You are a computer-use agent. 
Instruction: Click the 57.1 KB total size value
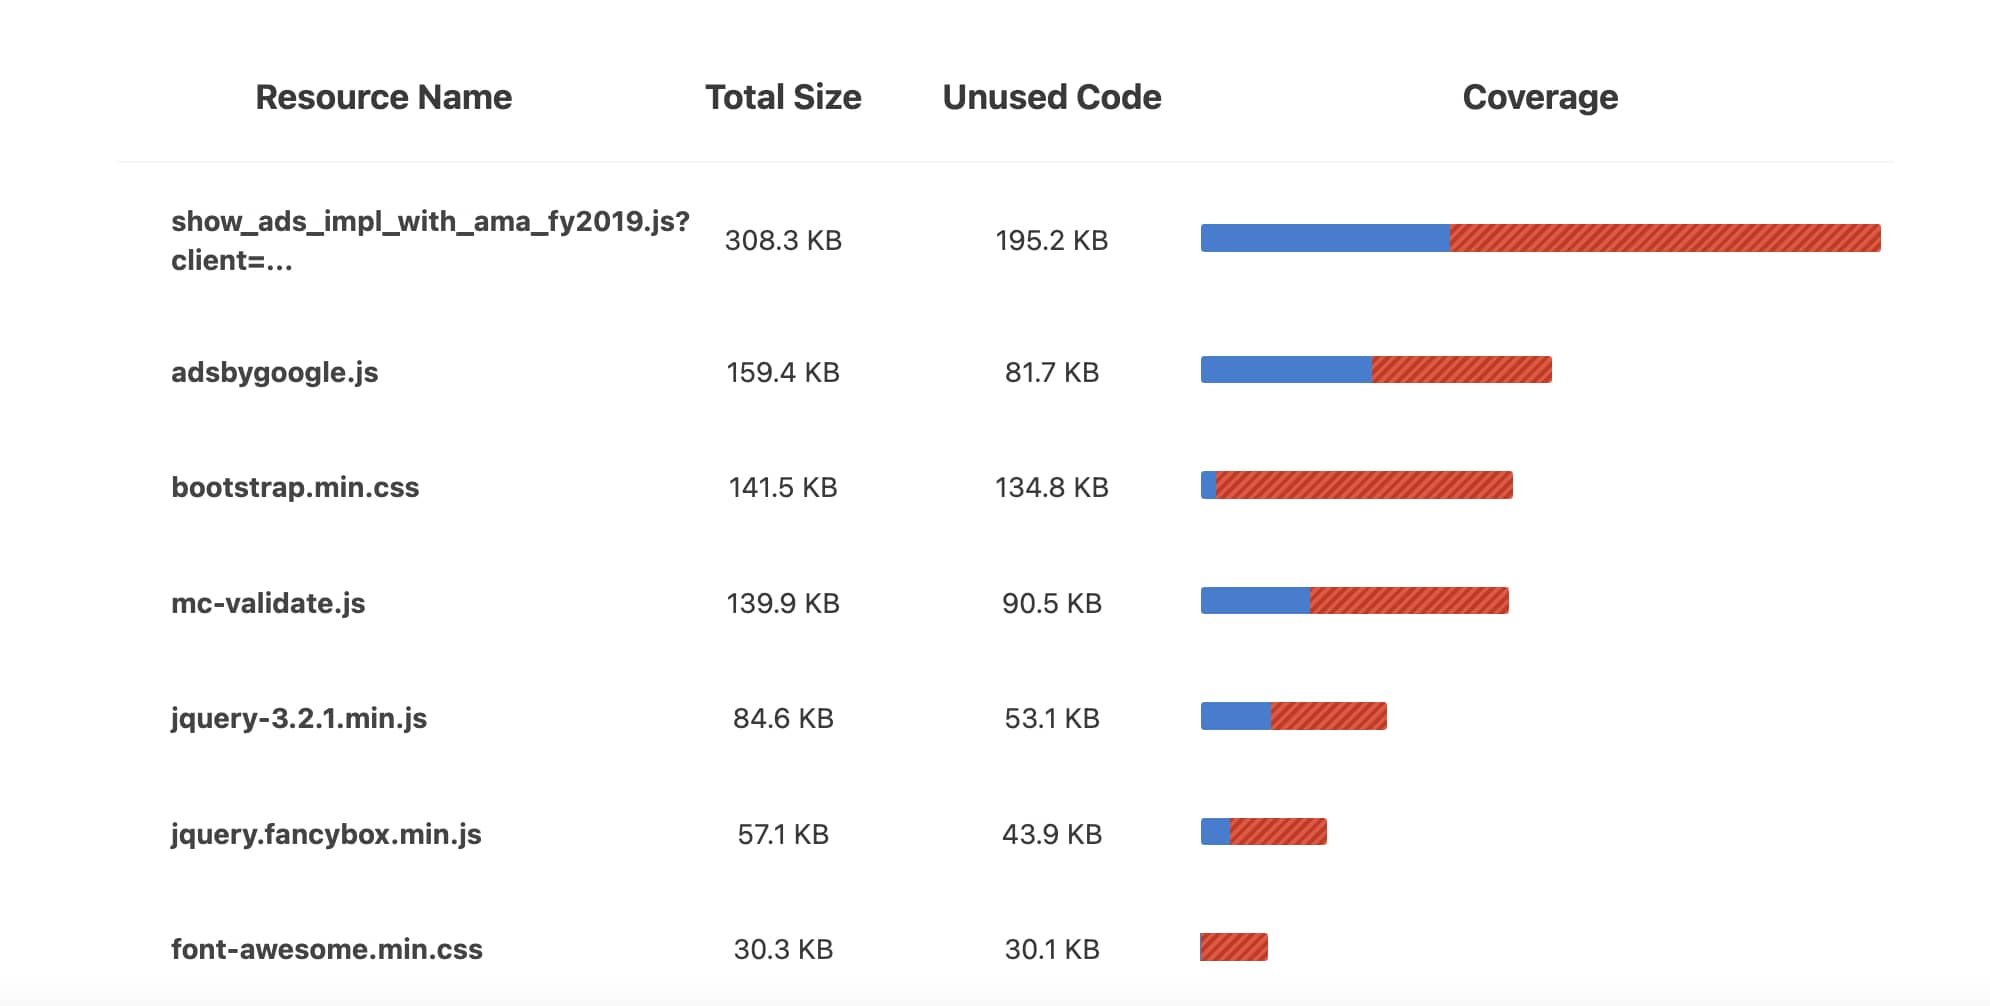click(x=783, y=834)
